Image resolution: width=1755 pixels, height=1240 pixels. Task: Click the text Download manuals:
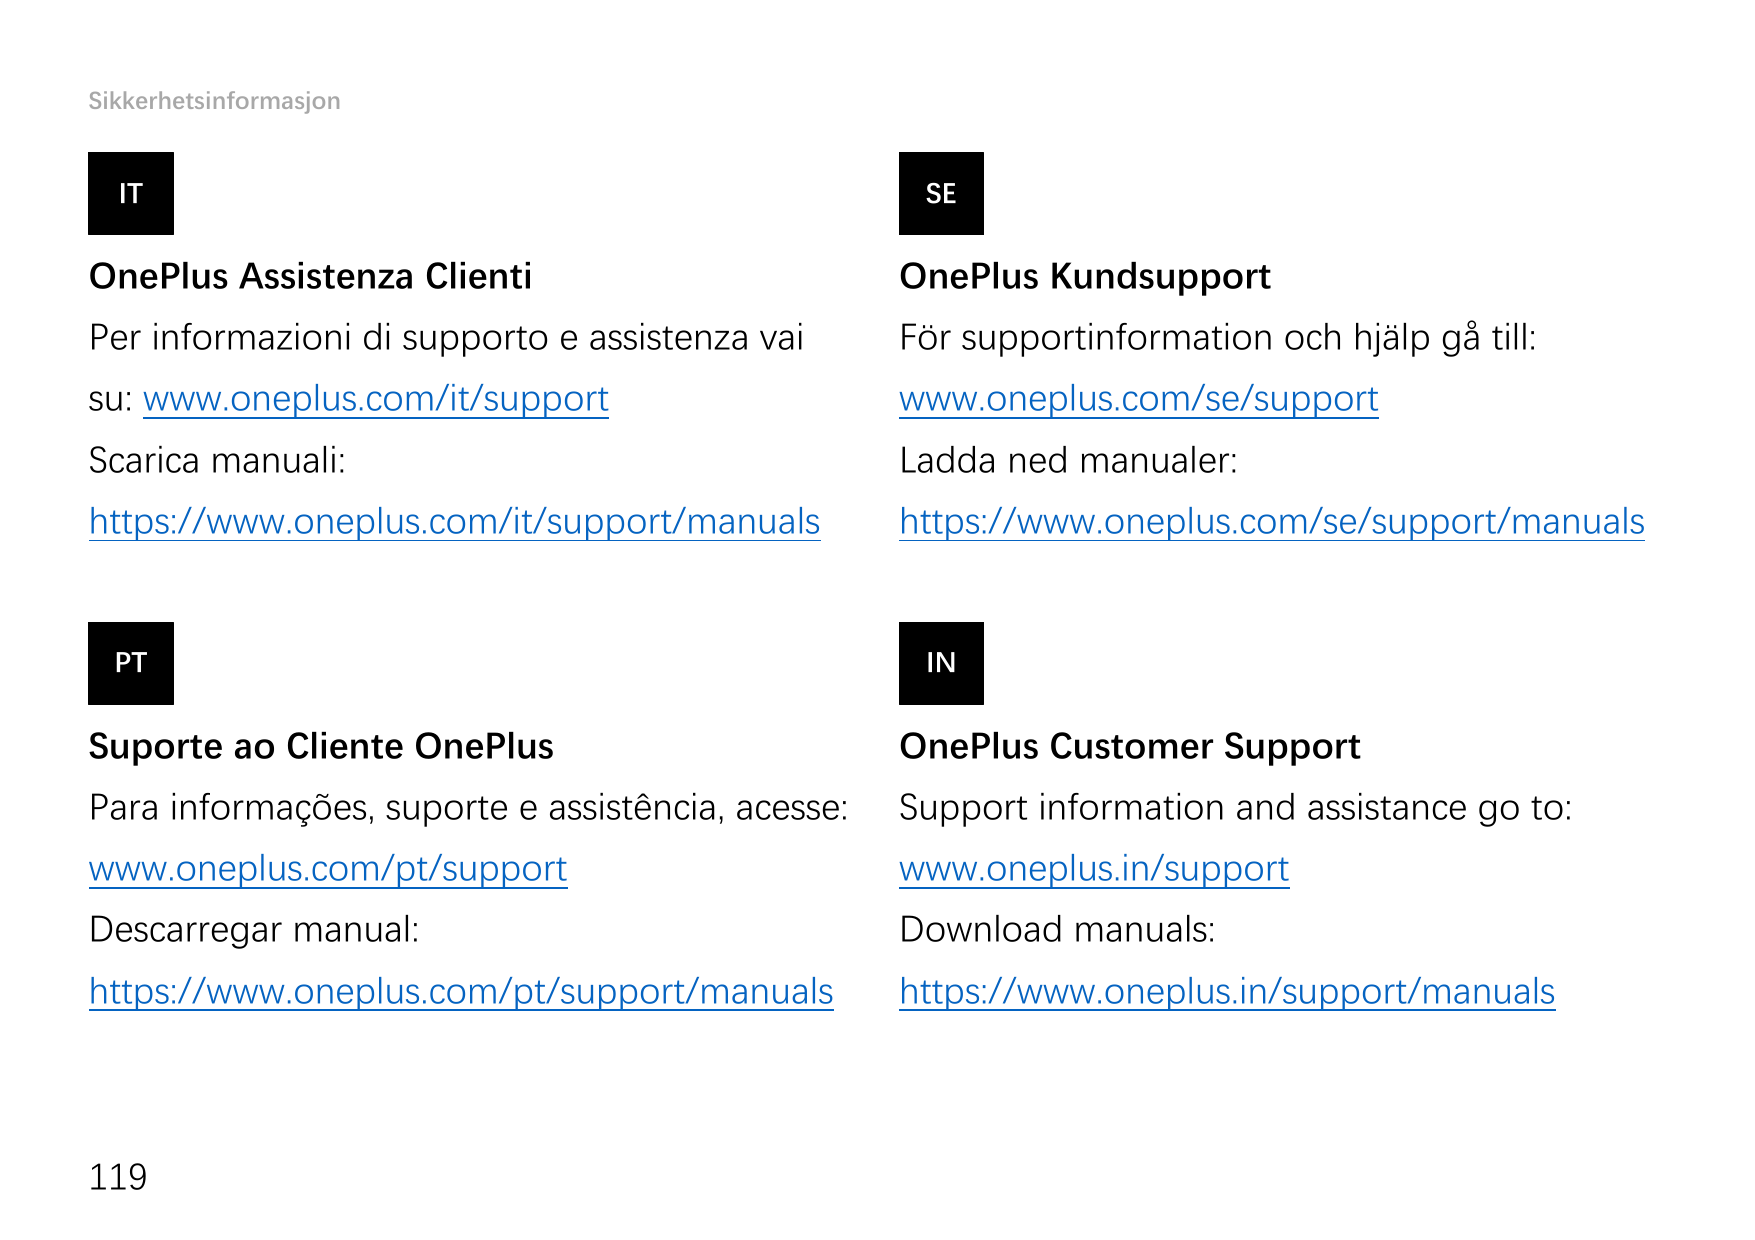(1057, 930)
